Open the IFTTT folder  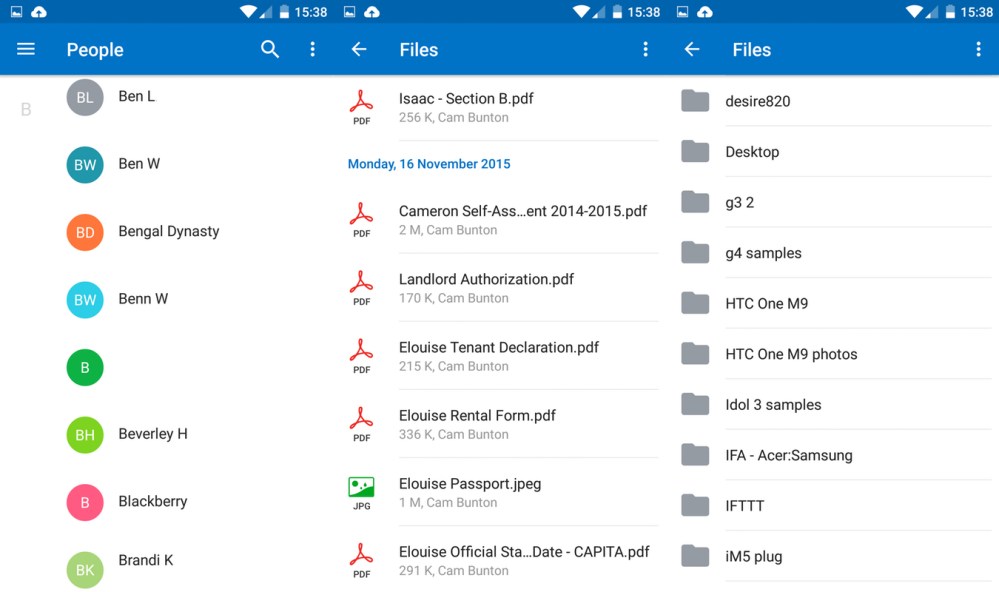click(745, 506)
